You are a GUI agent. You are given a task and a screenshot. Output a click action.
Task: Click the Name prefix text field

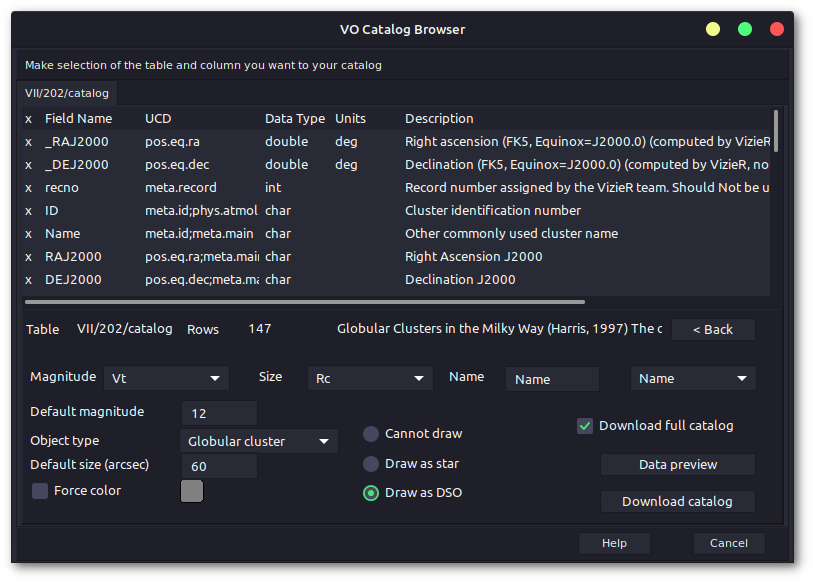(552, 379)
